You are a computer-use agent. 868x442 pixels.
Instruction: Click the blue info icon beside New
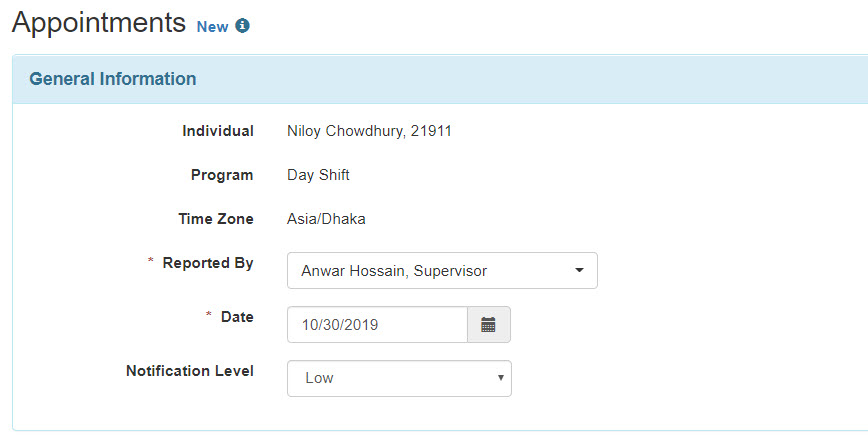(x=242, y=25)
